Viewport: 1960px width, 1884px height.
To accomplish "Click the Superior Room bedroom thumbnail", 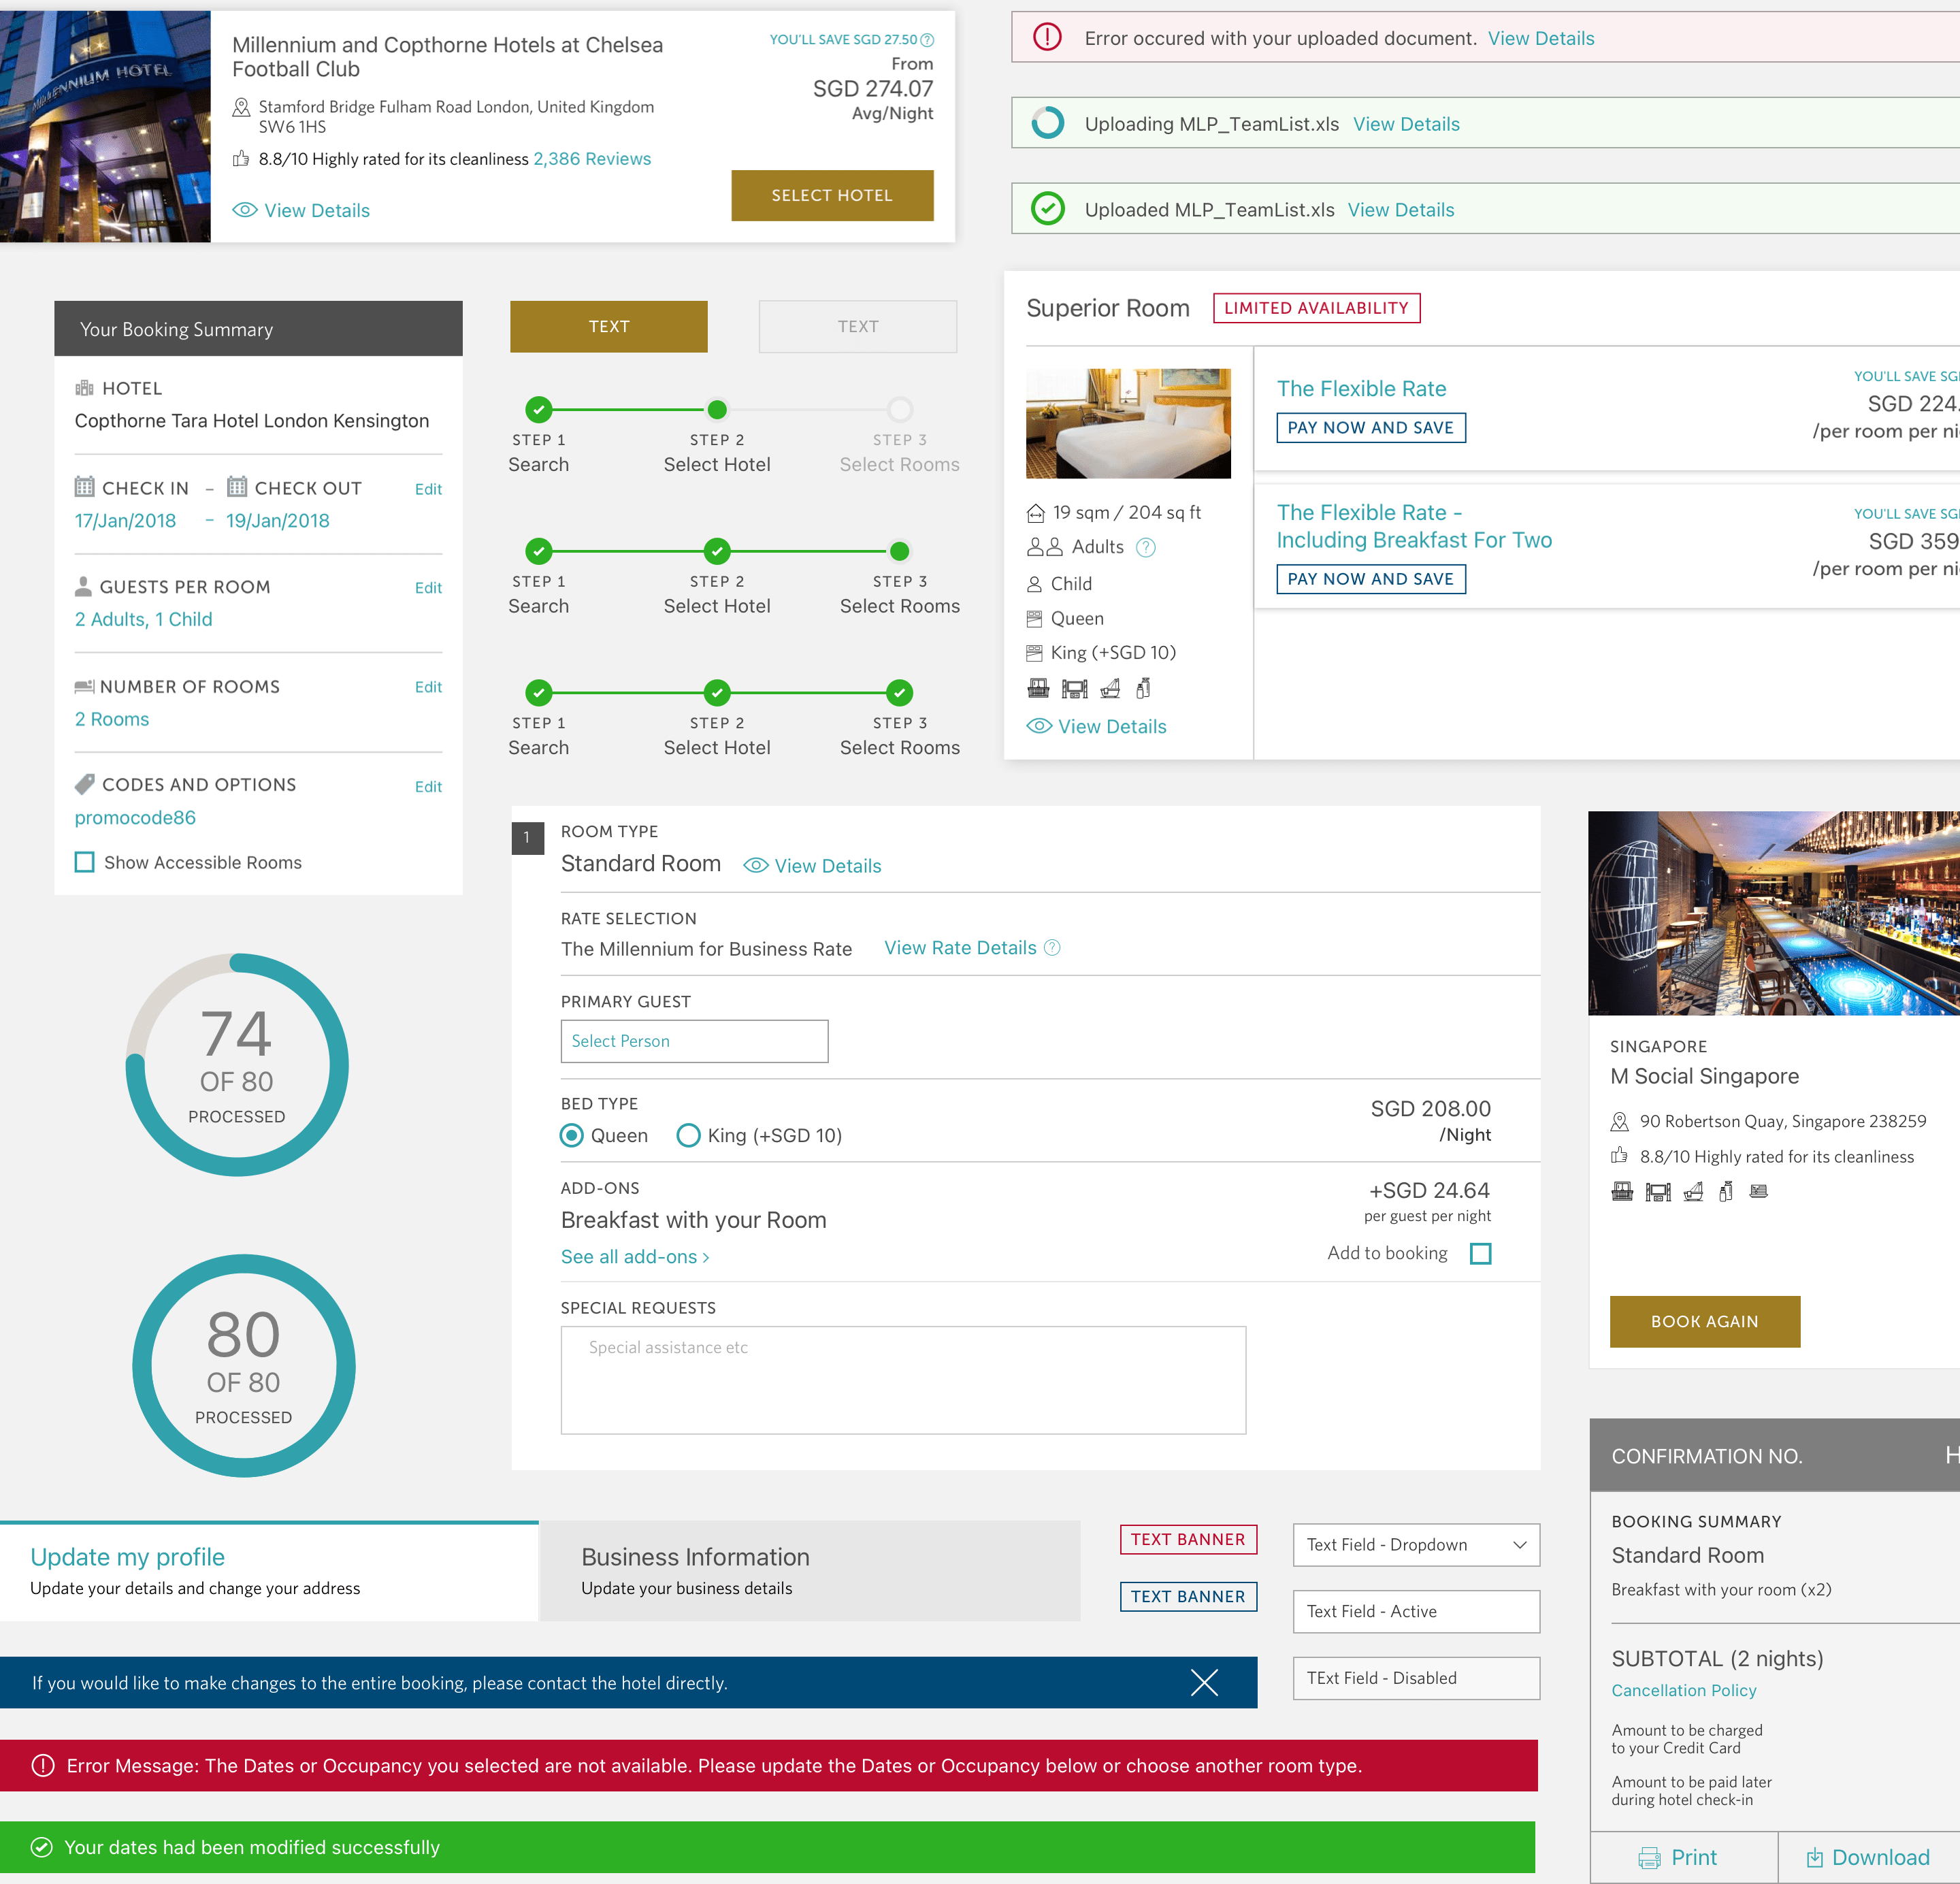I will [1128, 423].
